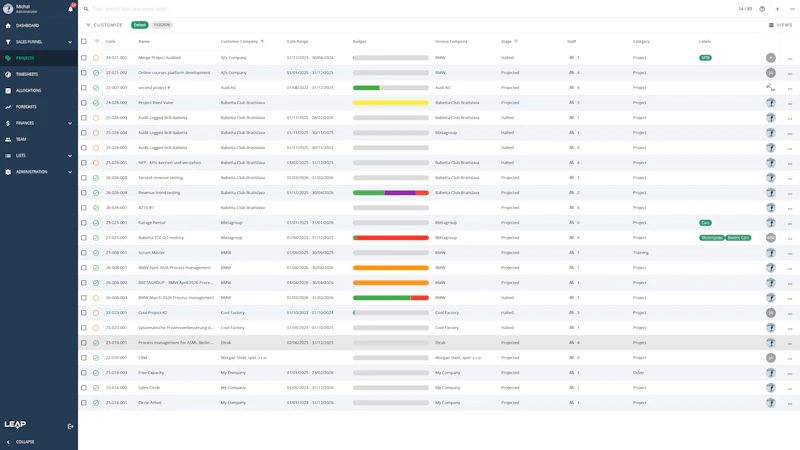The height and width of the screenshot is (450, 800).
Task: Click the Cars label on Garage Rental
Action: 705,223
